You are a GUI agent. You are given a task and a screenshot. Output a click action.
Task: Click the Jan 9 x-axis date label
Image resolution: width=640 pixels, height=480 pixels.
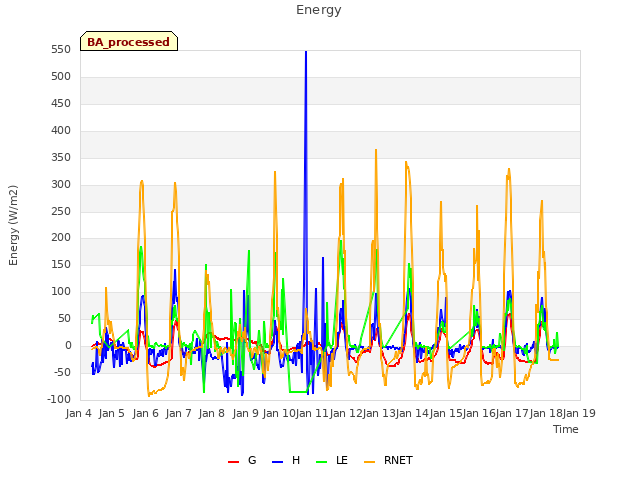coord(246,413)
